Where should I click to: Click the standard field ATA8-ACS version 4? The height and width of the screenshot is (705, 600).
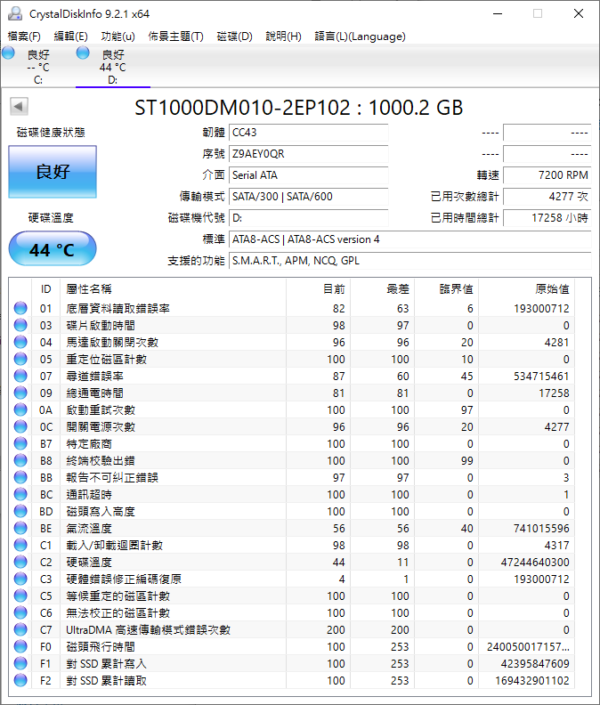[410, 239]
